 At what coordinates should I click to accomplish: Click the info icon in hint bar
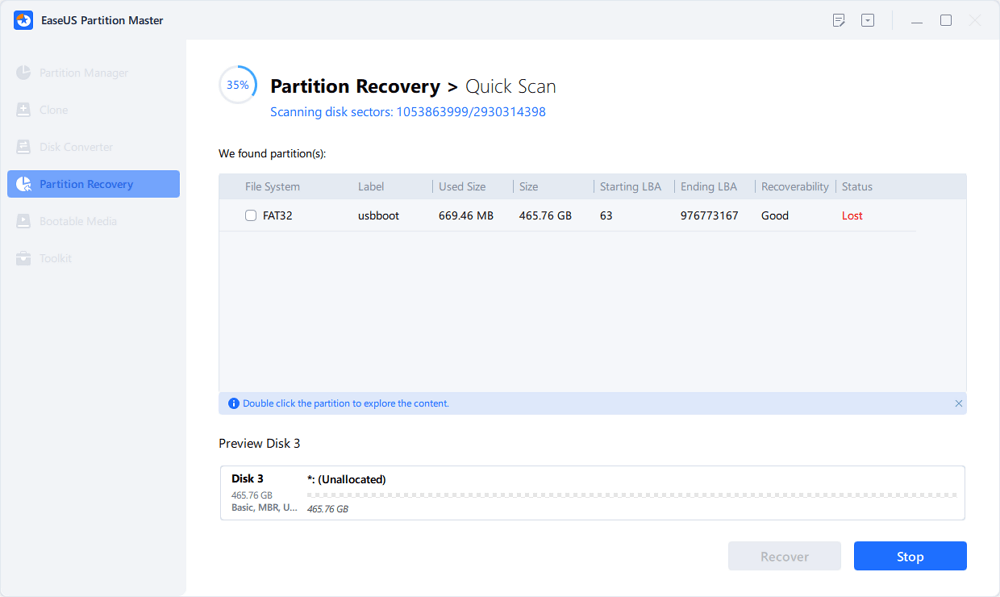[x=233, y=404]
